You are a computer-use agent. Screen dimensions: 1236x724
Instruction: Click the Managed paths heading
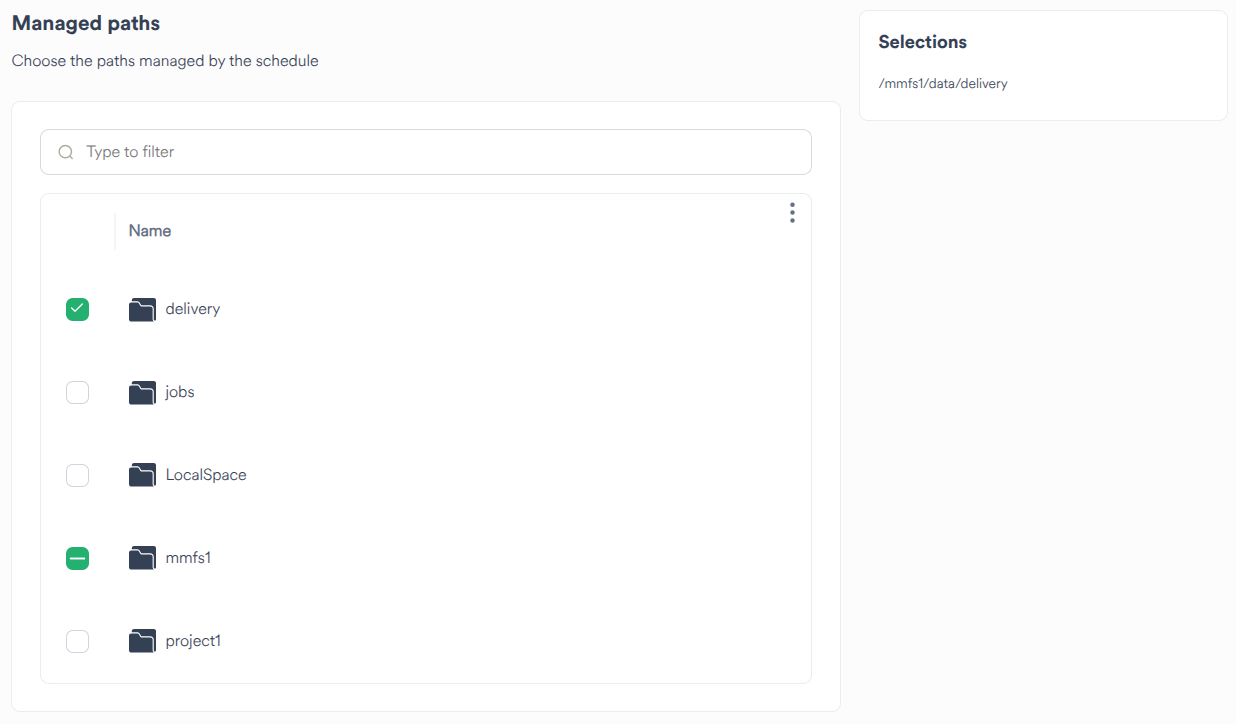[85, 22]
